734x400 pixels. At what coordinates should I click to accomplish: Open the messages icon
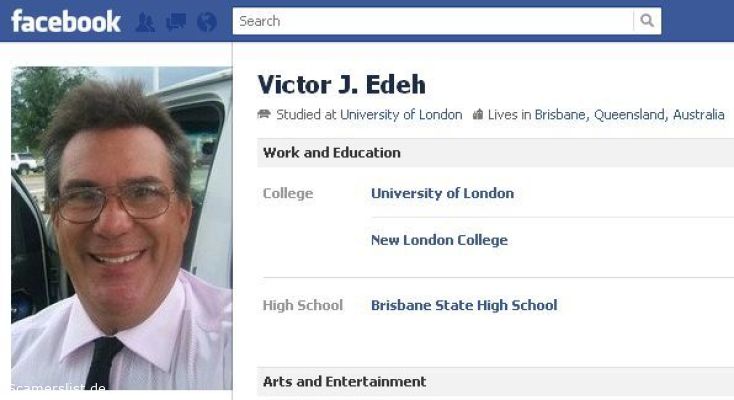point(176,22)
